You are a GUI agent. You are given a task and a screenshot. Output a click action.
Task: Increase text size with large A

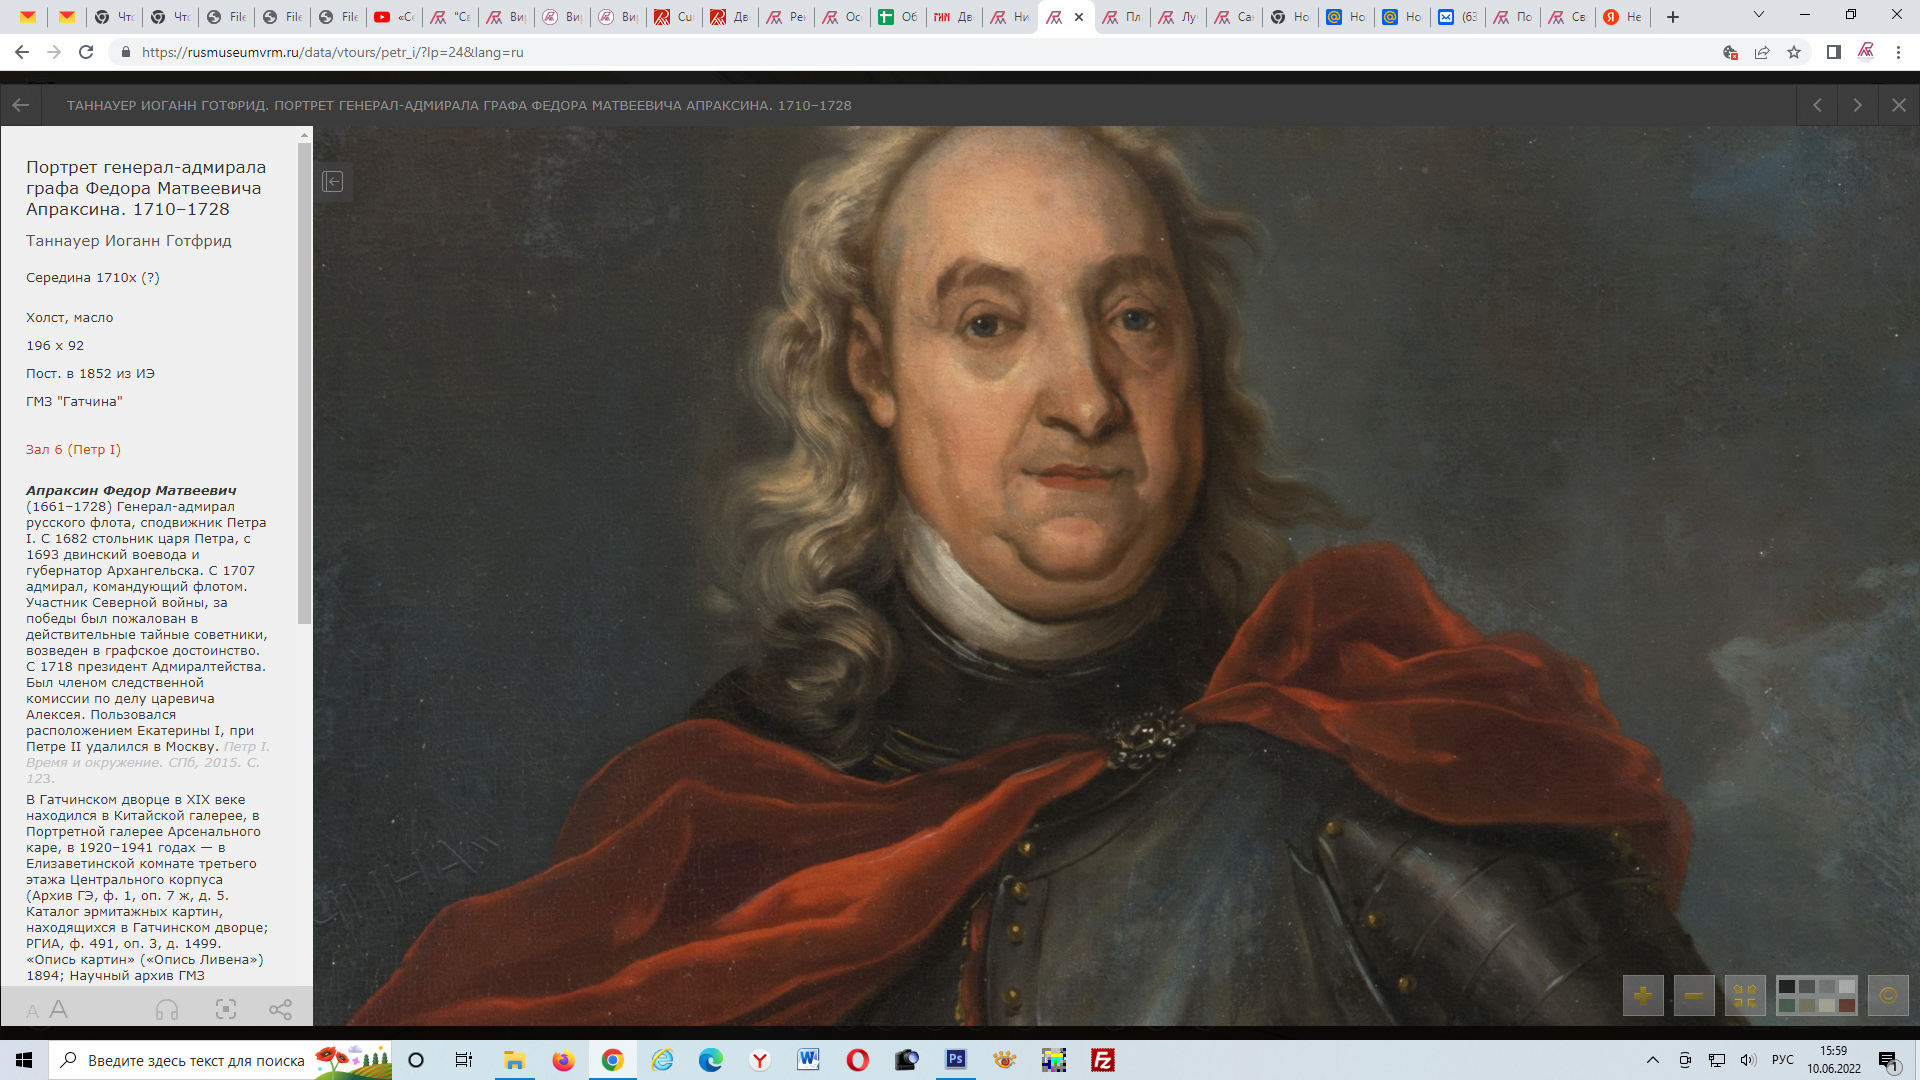59,1010
